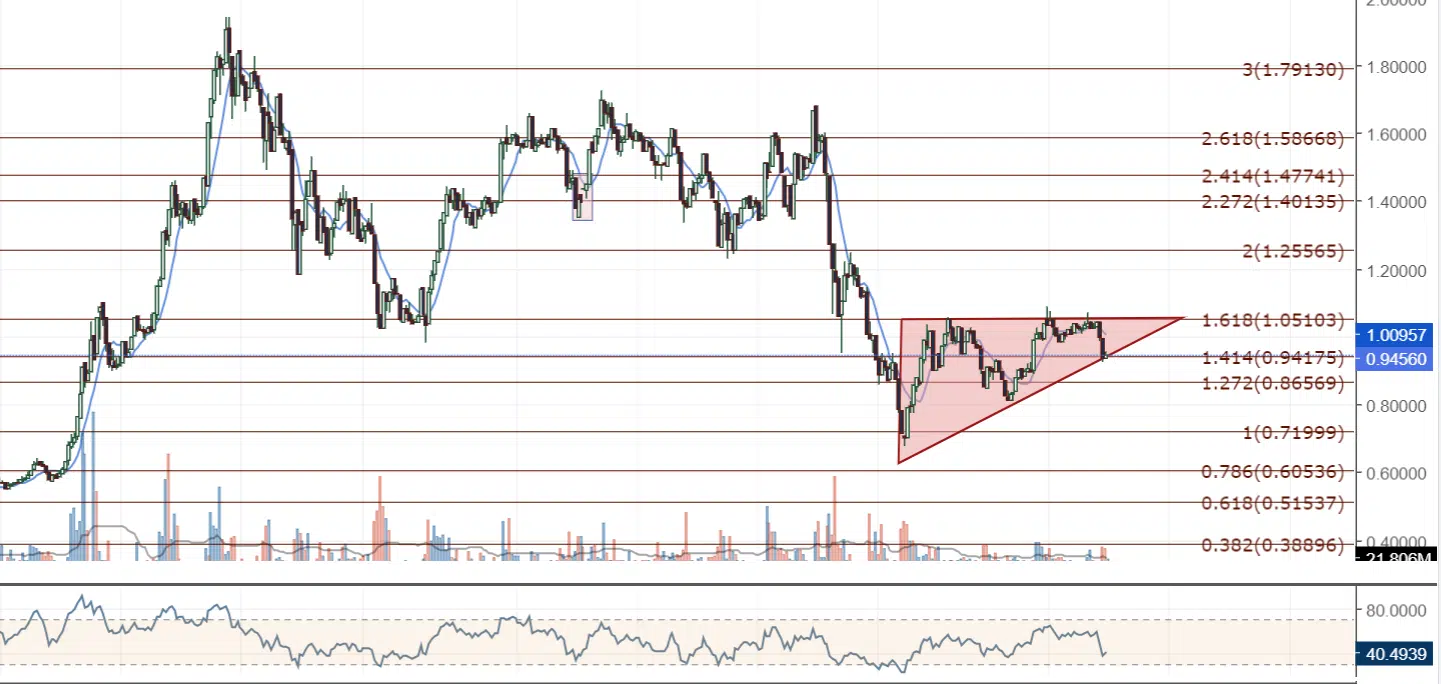The height and width of the screenshot is (684, 1441).
Task: Click the 21.806M volume value tag
Action: pyautogui.click(x=1394, y=555)
